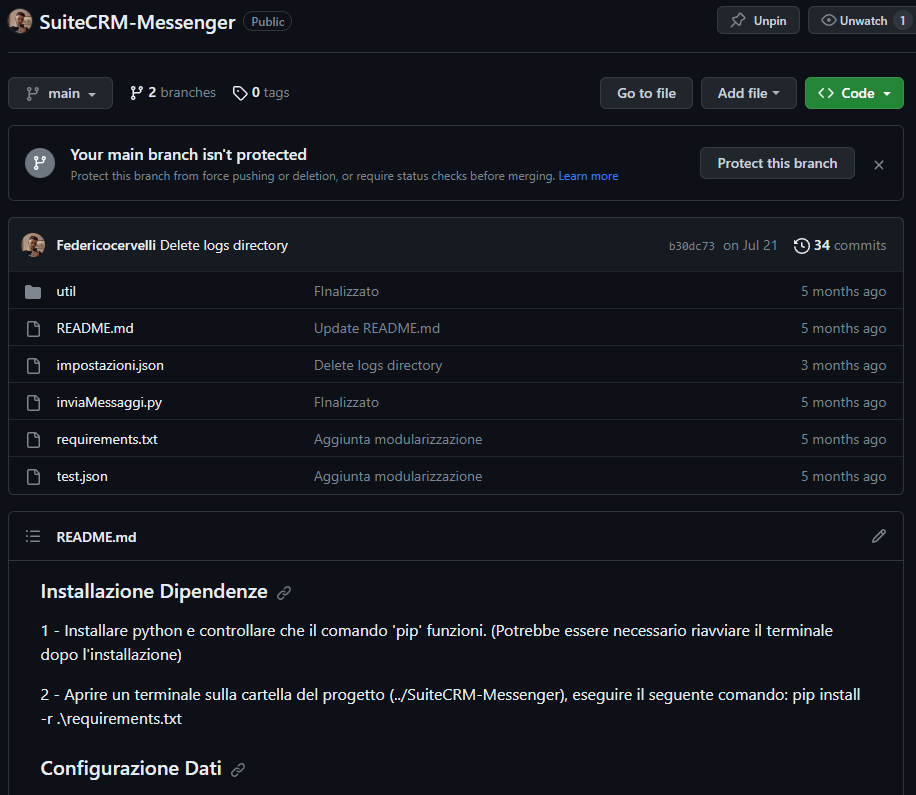This screenshot has height=795, width=916.
Task: Click the README.md panel header title
Action: click(96, 537)
